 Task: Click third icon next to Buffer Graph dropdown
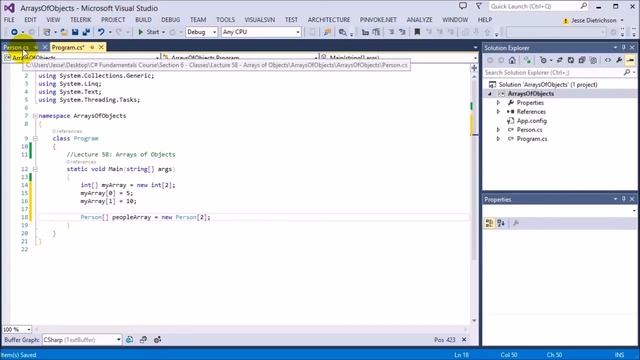click(x=158, y=340)
